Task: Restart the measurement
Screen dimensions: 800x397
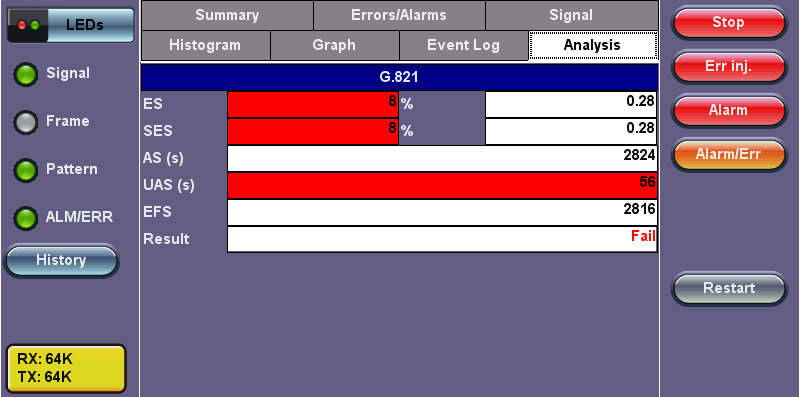Action: click(x=729, y=288)
